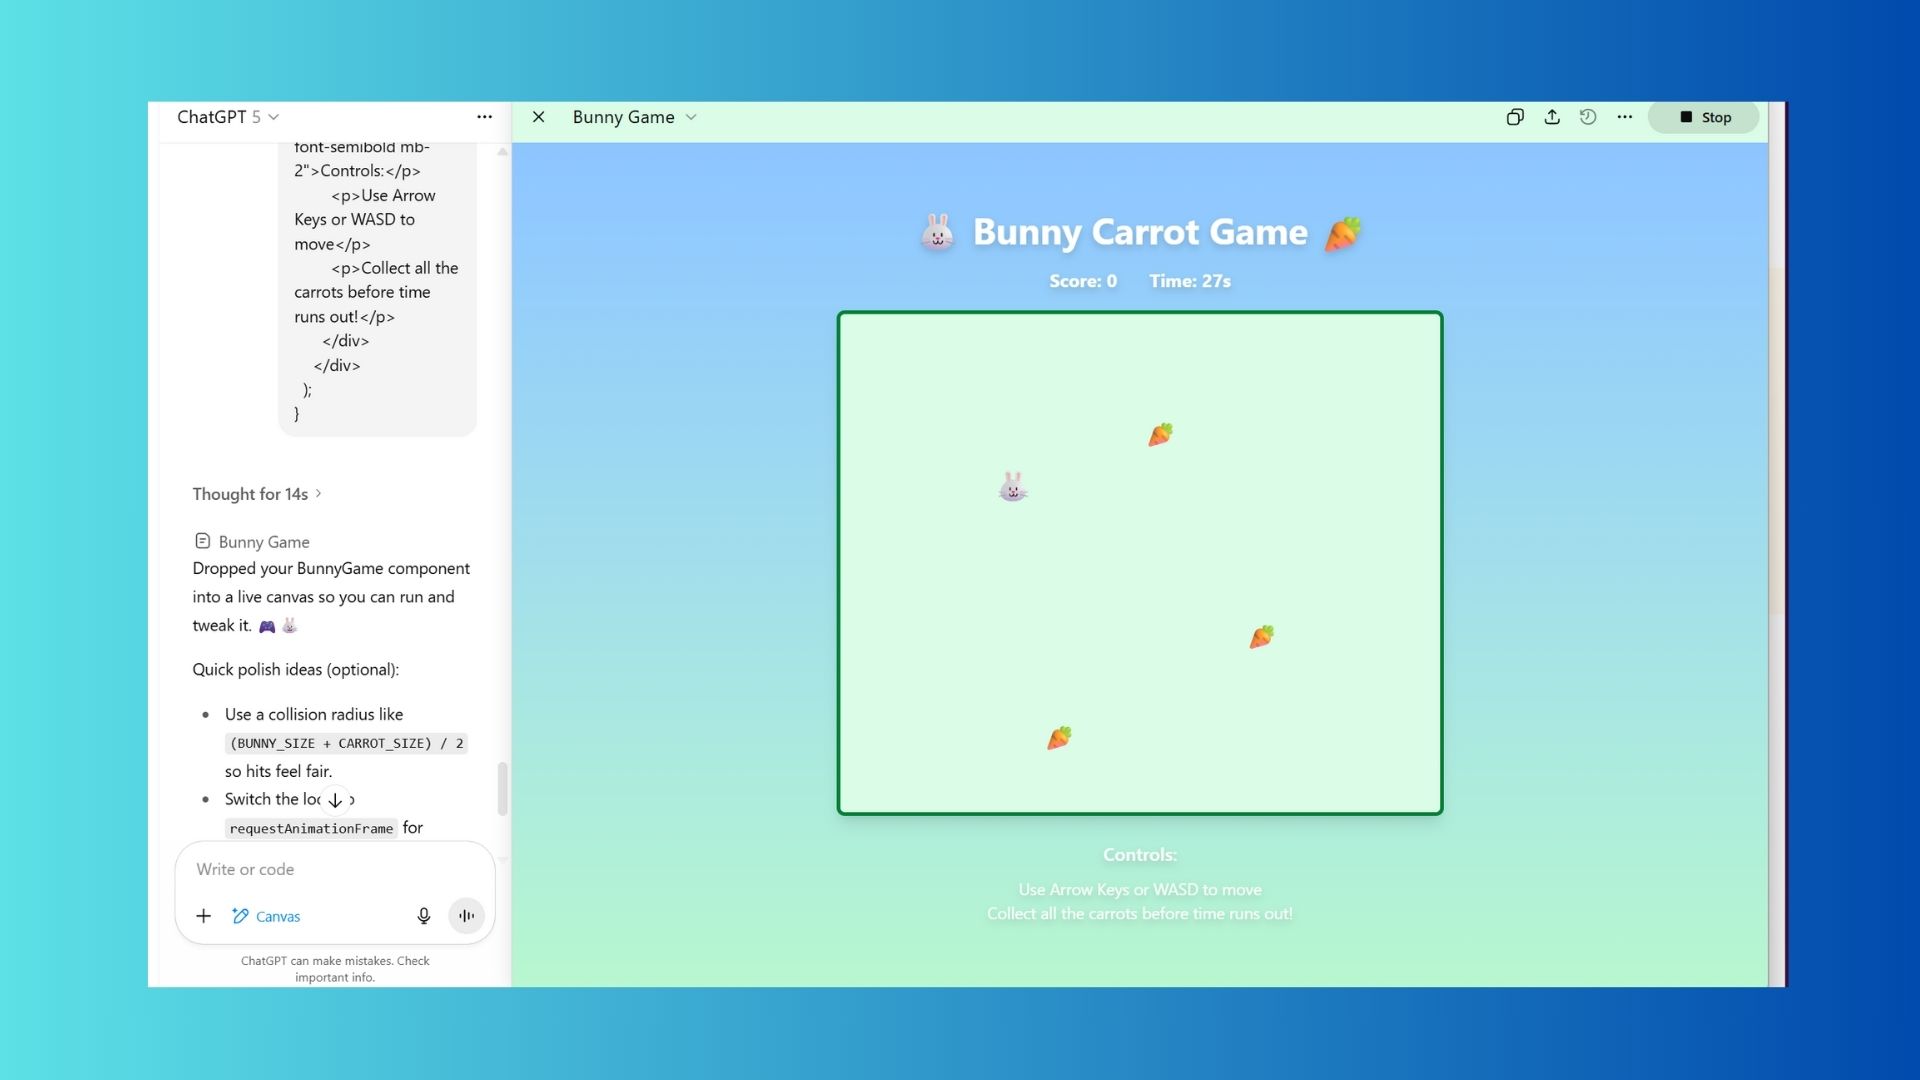Copy the canvas code using the copy icon

pos(1515,117)
